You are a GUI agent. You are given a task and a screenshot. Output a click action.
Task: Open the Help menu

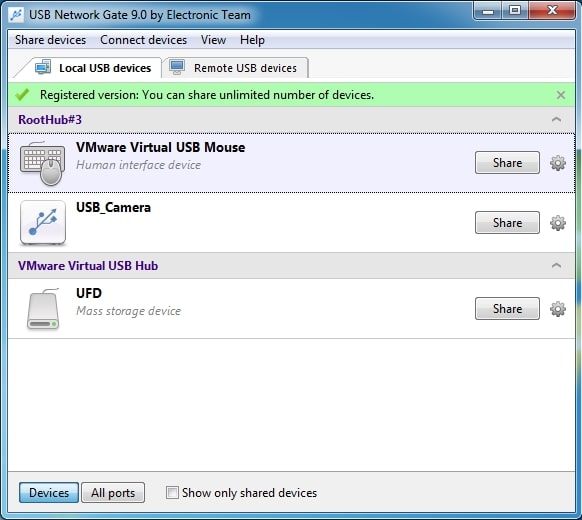[252, 40]
